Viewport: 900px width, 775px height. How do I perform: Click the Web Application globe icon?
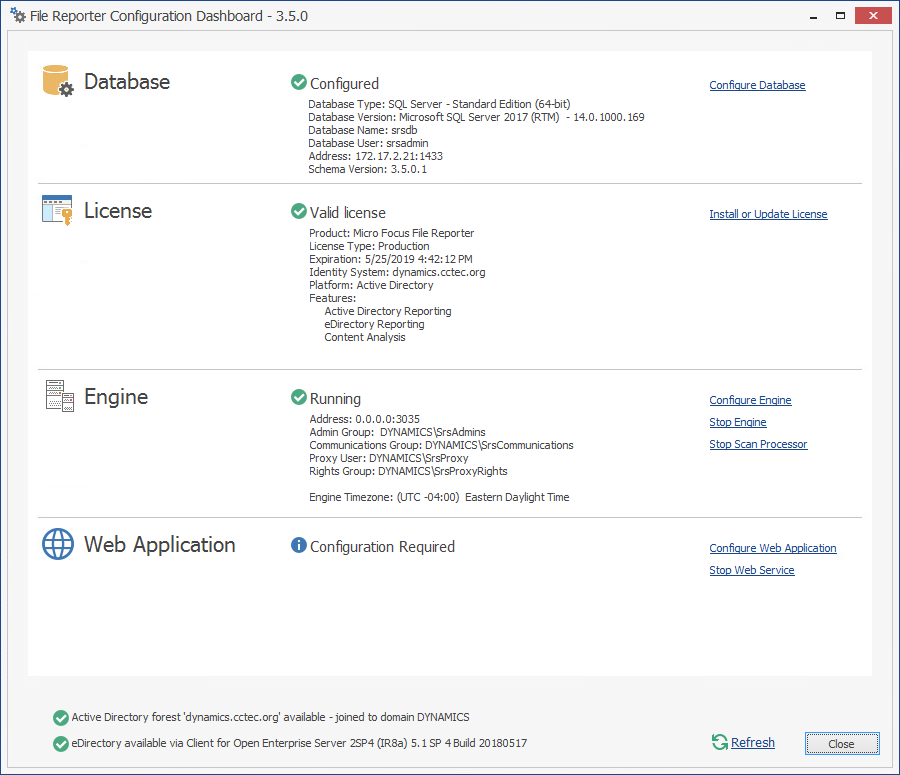coord(58,544)
